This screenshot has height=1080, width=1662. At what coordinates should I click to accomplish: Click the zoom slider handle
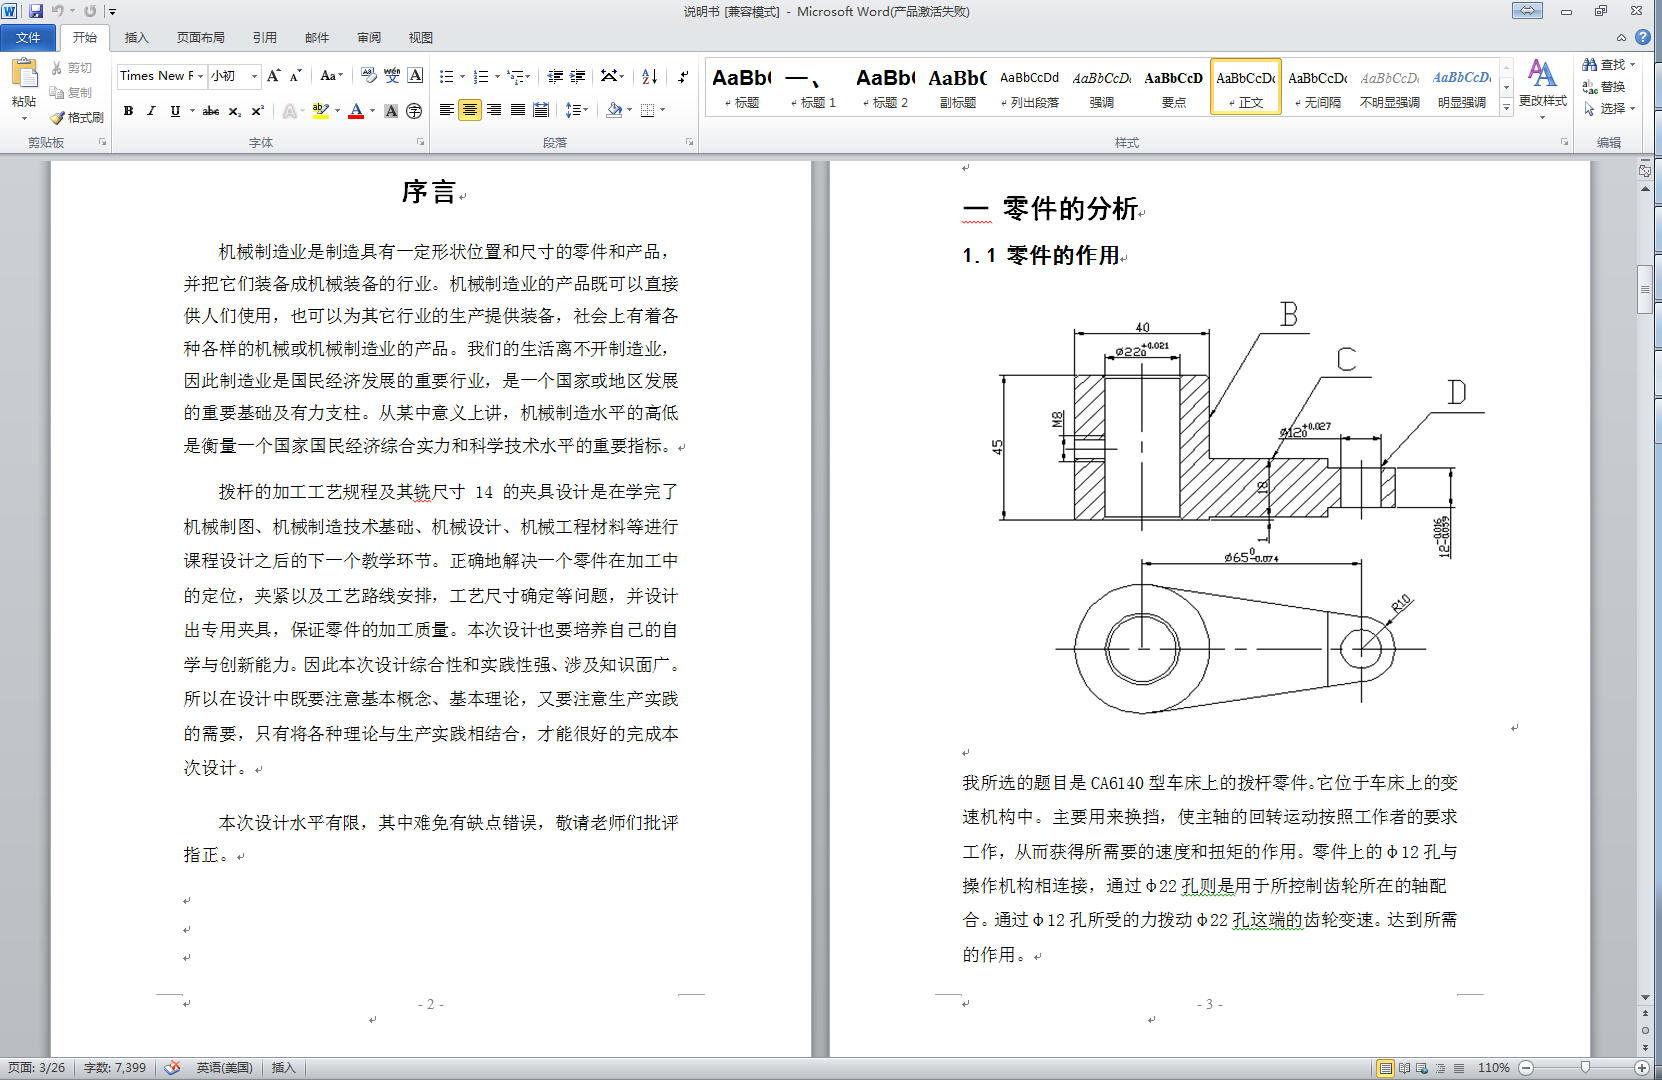(x=1585, y=1068)
